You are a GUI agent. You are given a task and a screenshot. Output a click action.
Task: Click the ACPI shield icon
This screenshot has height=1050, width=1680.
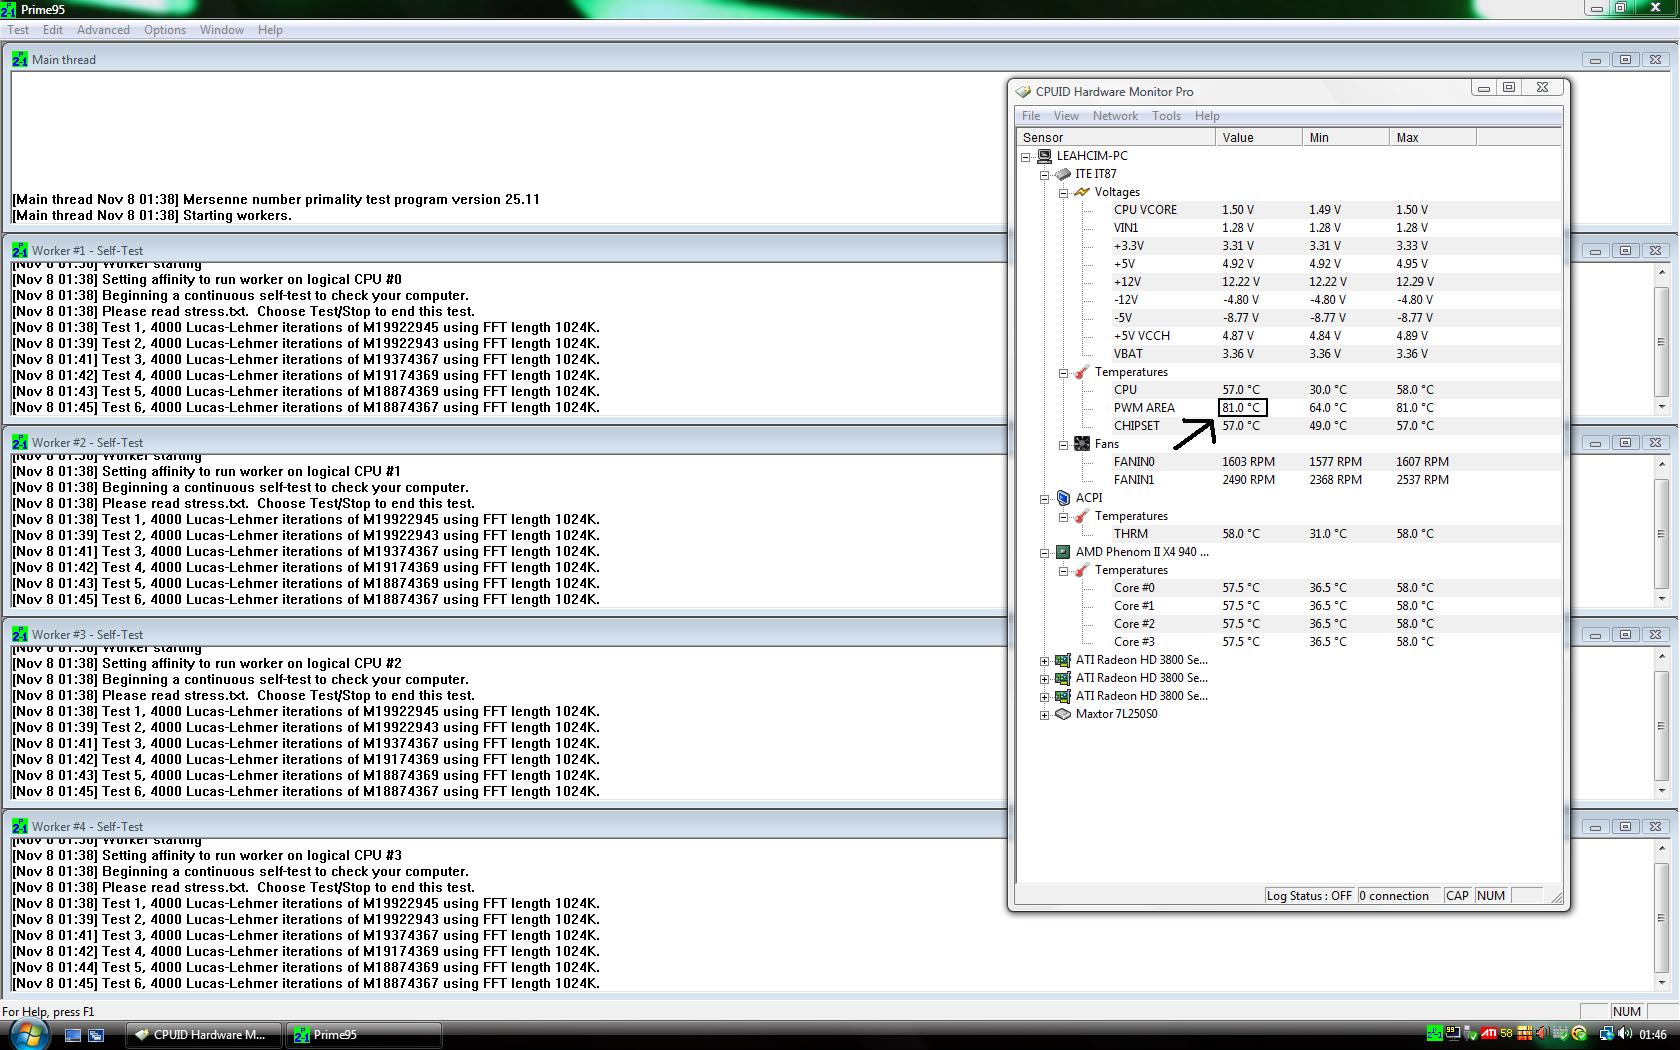[1063, 498]
